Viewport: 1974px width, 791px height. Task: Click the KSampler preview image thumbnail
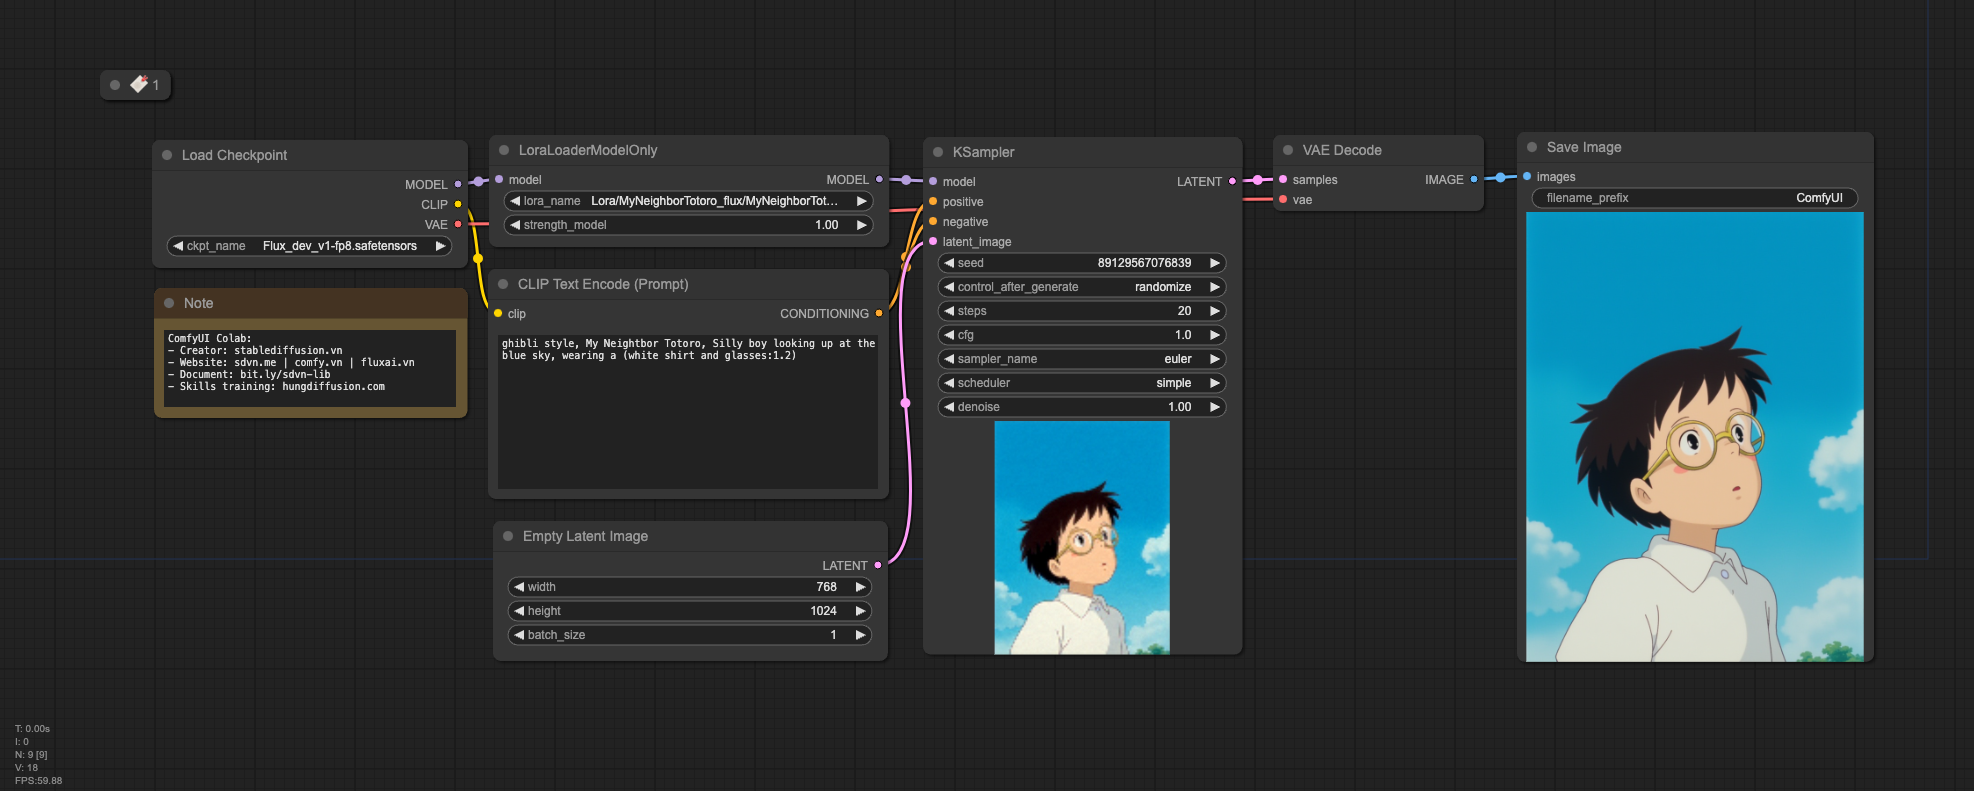point(1082,538)
